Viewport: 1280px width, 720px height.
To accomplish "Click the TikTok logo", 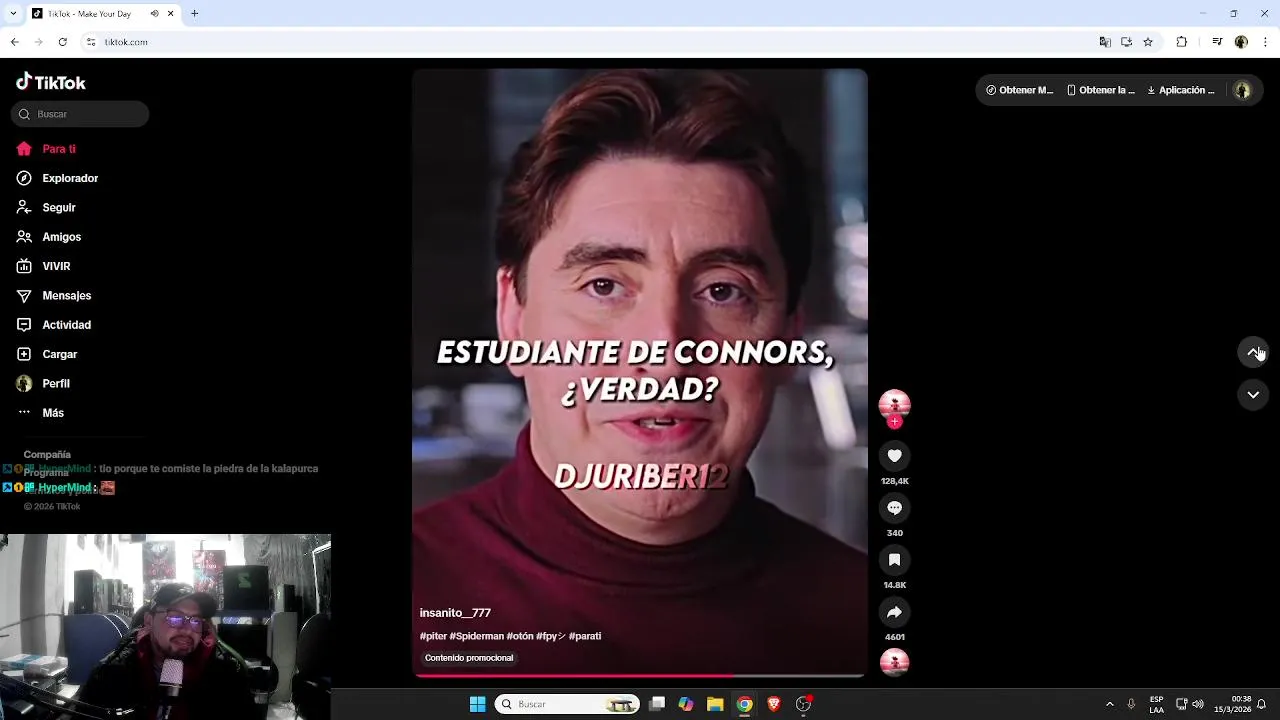I will pos(51,82).
